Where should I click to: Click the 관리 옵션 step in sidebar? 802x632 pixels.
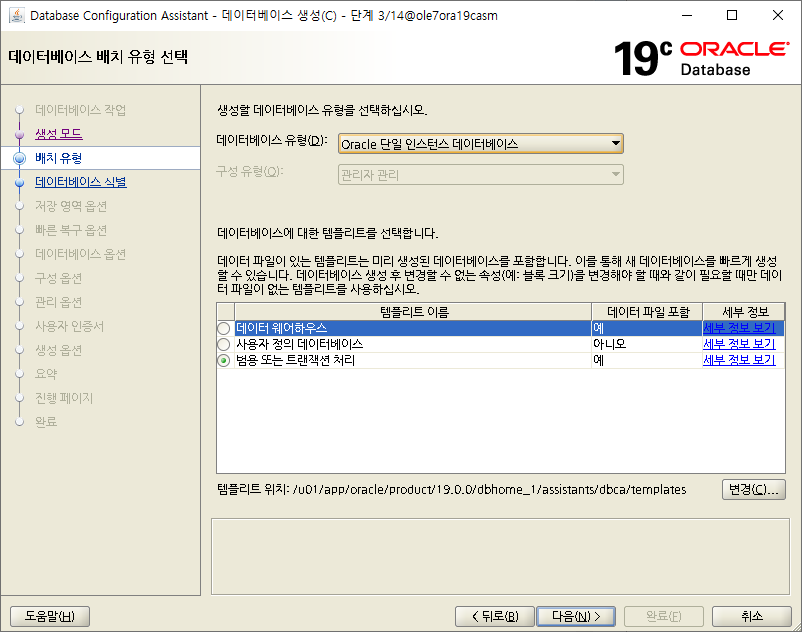coord(58,302)
